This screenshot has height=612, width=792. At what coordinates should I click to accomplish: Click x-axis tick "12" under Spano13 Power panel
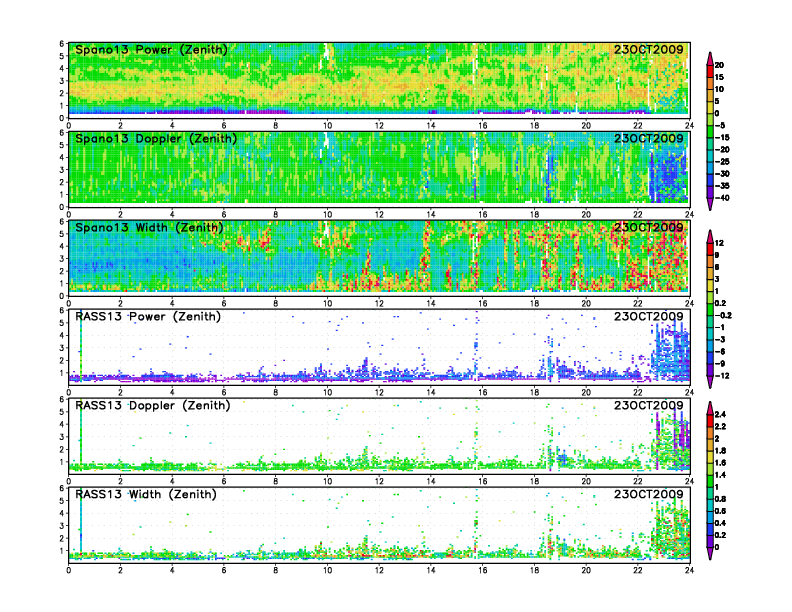click(379, 126)
